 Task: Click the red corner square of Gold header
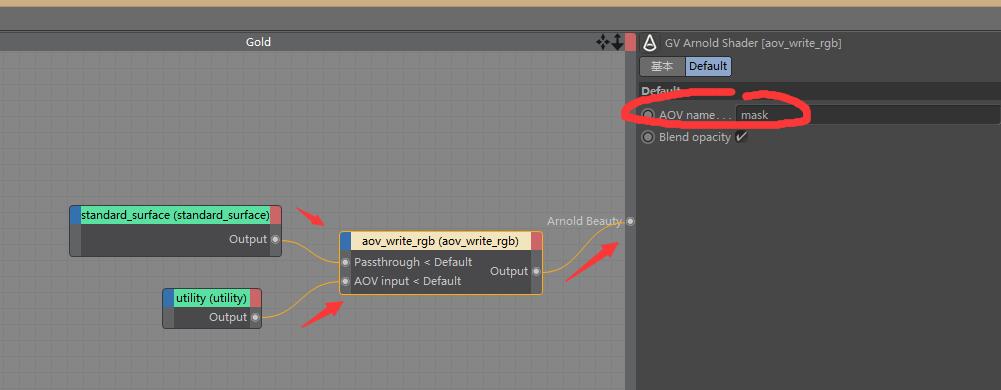coord(630,43)
